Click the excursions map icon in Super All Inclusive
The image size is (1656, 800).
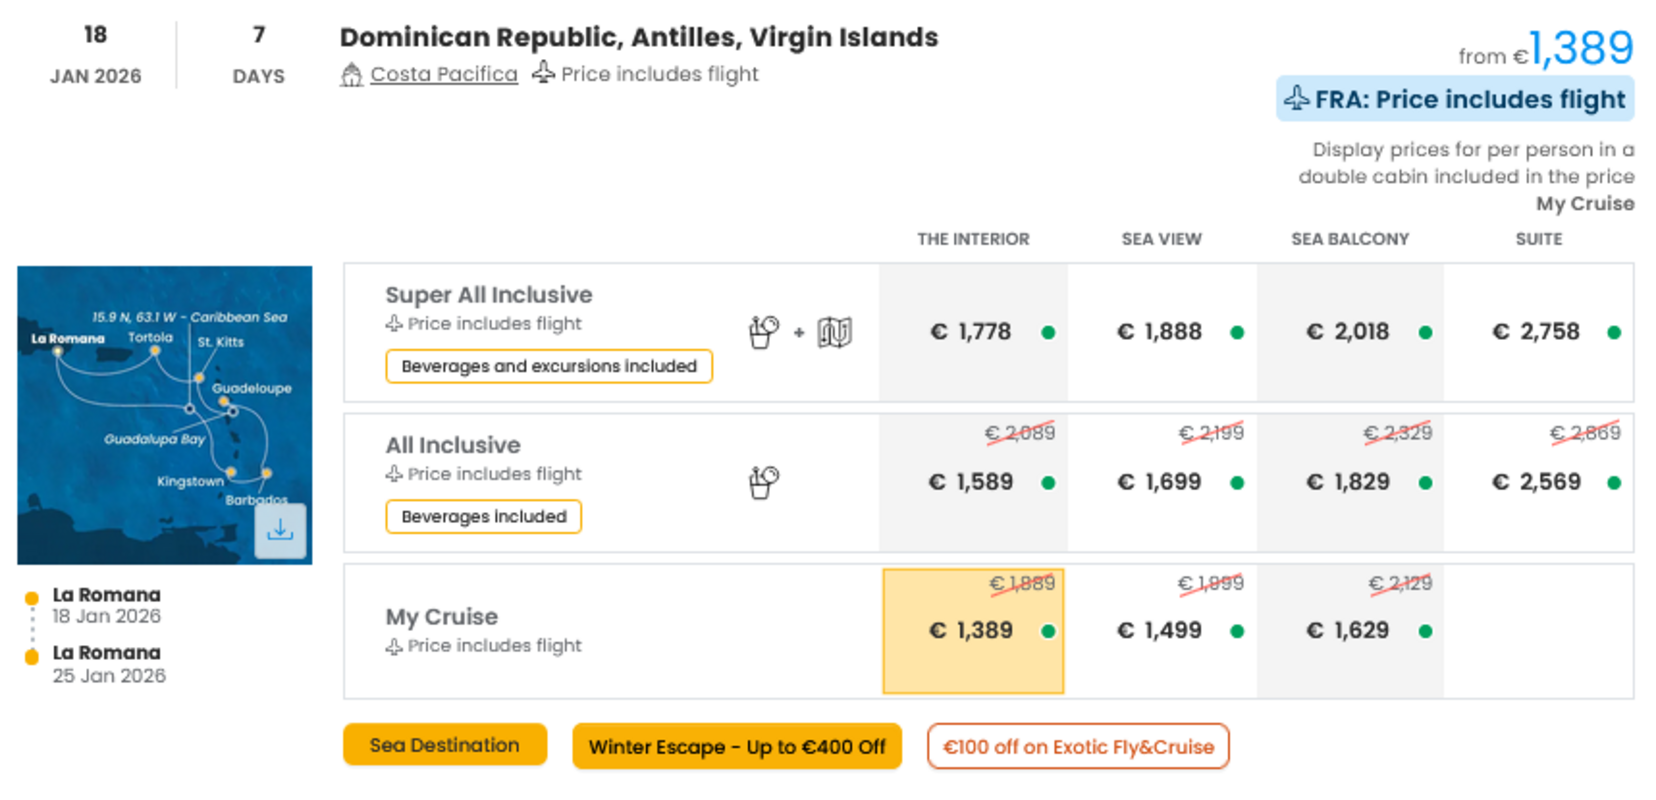(835, 332)
